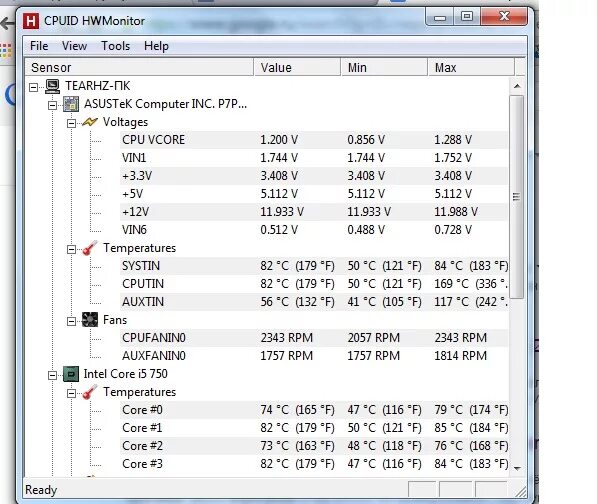The width and height of the screenshot is (597, 504).
Task: Select the CPUFANIN0 fan row
Action: tap(314, 338)
